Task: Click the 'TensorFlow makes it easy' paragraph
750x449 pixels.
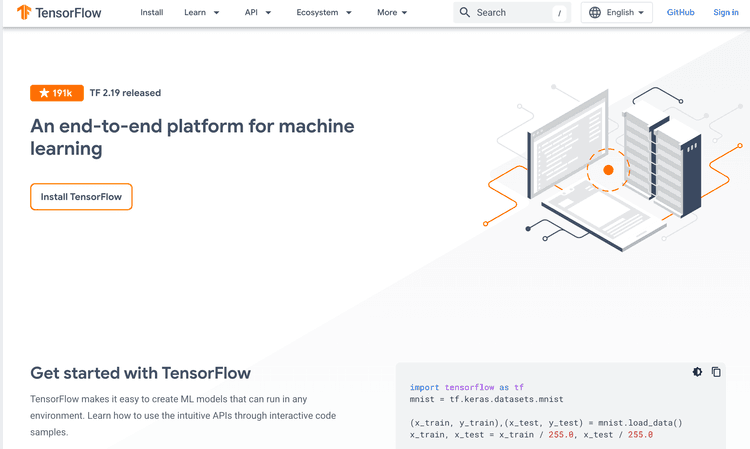Action: tap(183, 416)
